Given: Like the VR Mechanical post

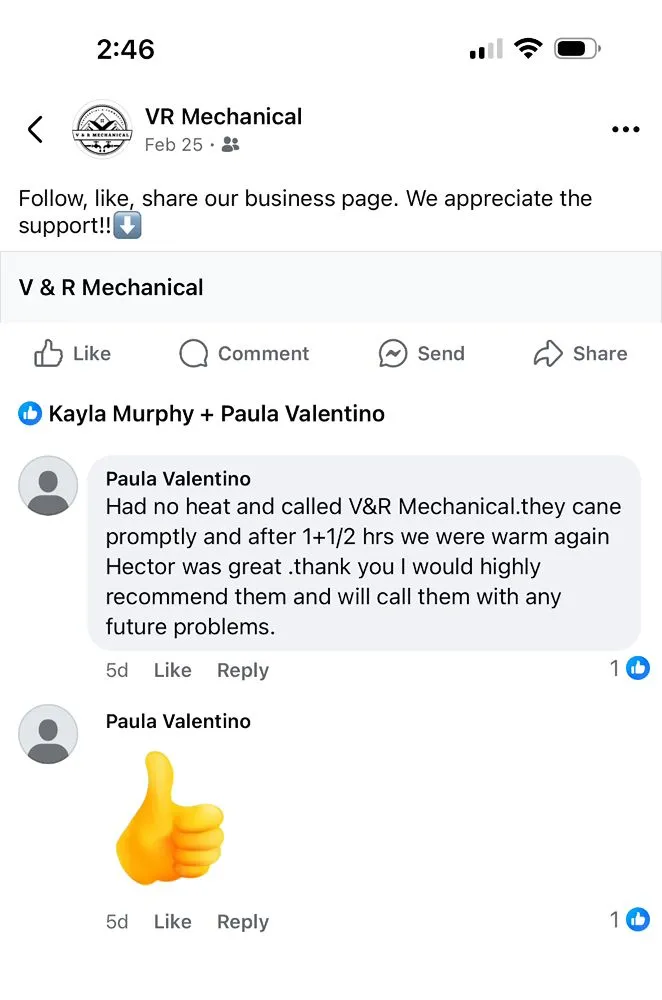Looking at the screenshot, I should (73, 353).
